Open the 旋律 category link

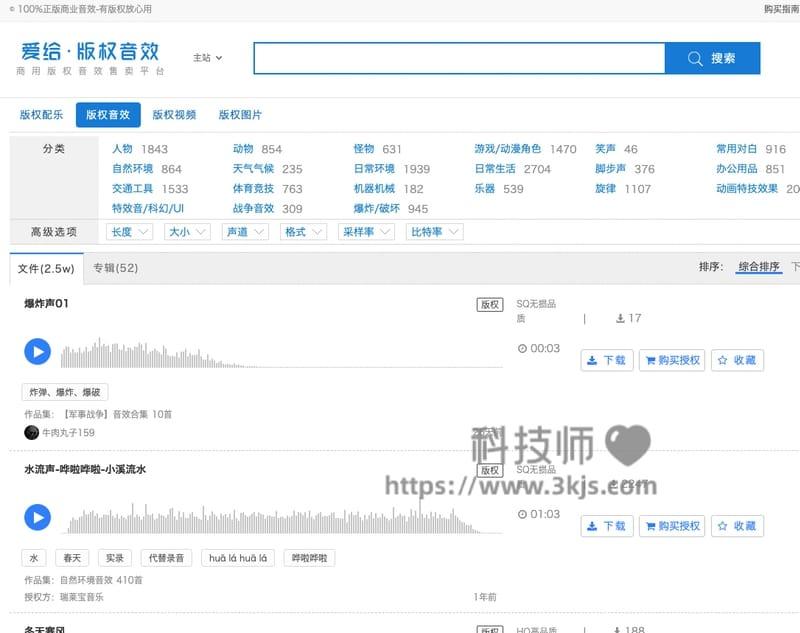pos(605,189)
